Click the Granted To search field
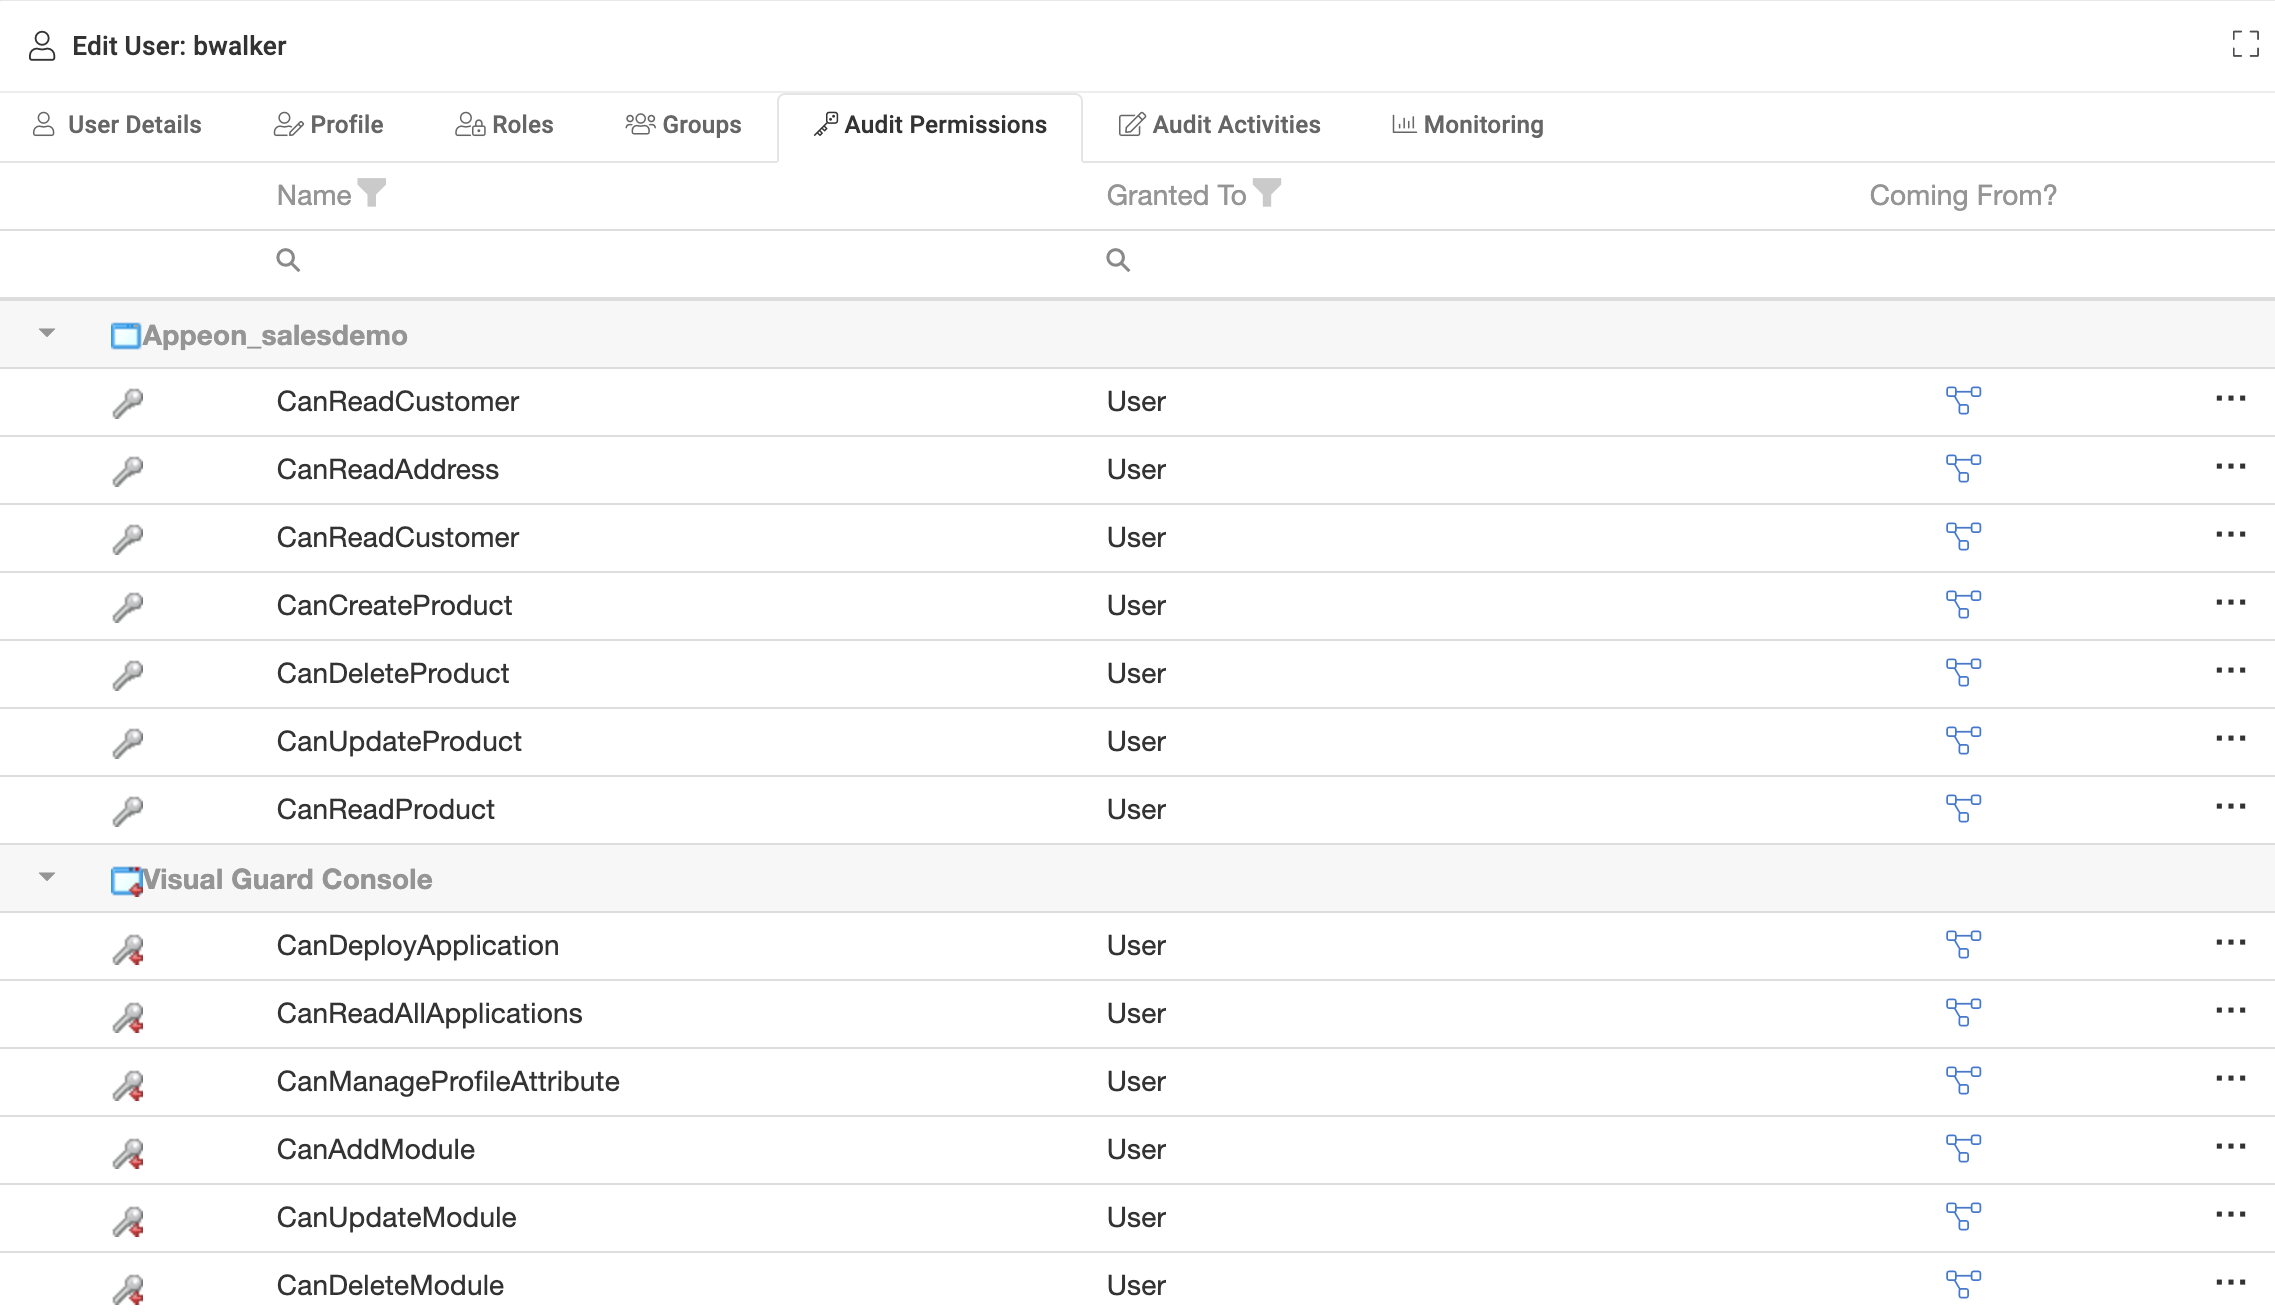Screen dimensions: 2275x1313 tap(1480, 261)
